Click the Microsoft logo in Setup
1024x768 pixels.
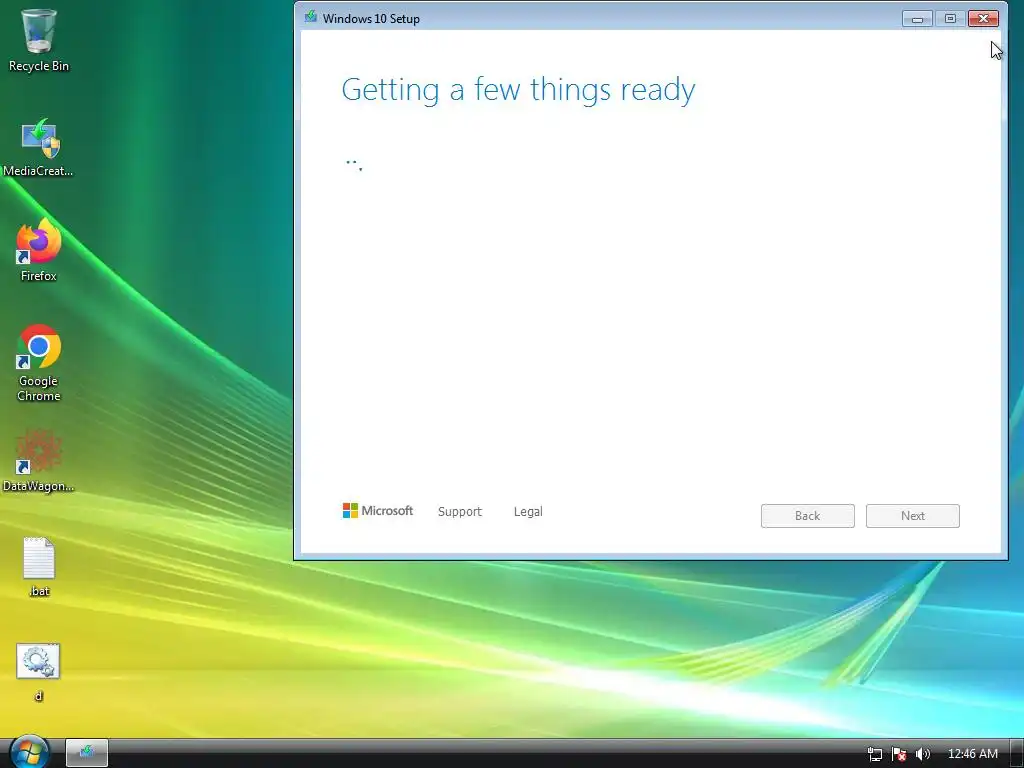tap(377, 511)
